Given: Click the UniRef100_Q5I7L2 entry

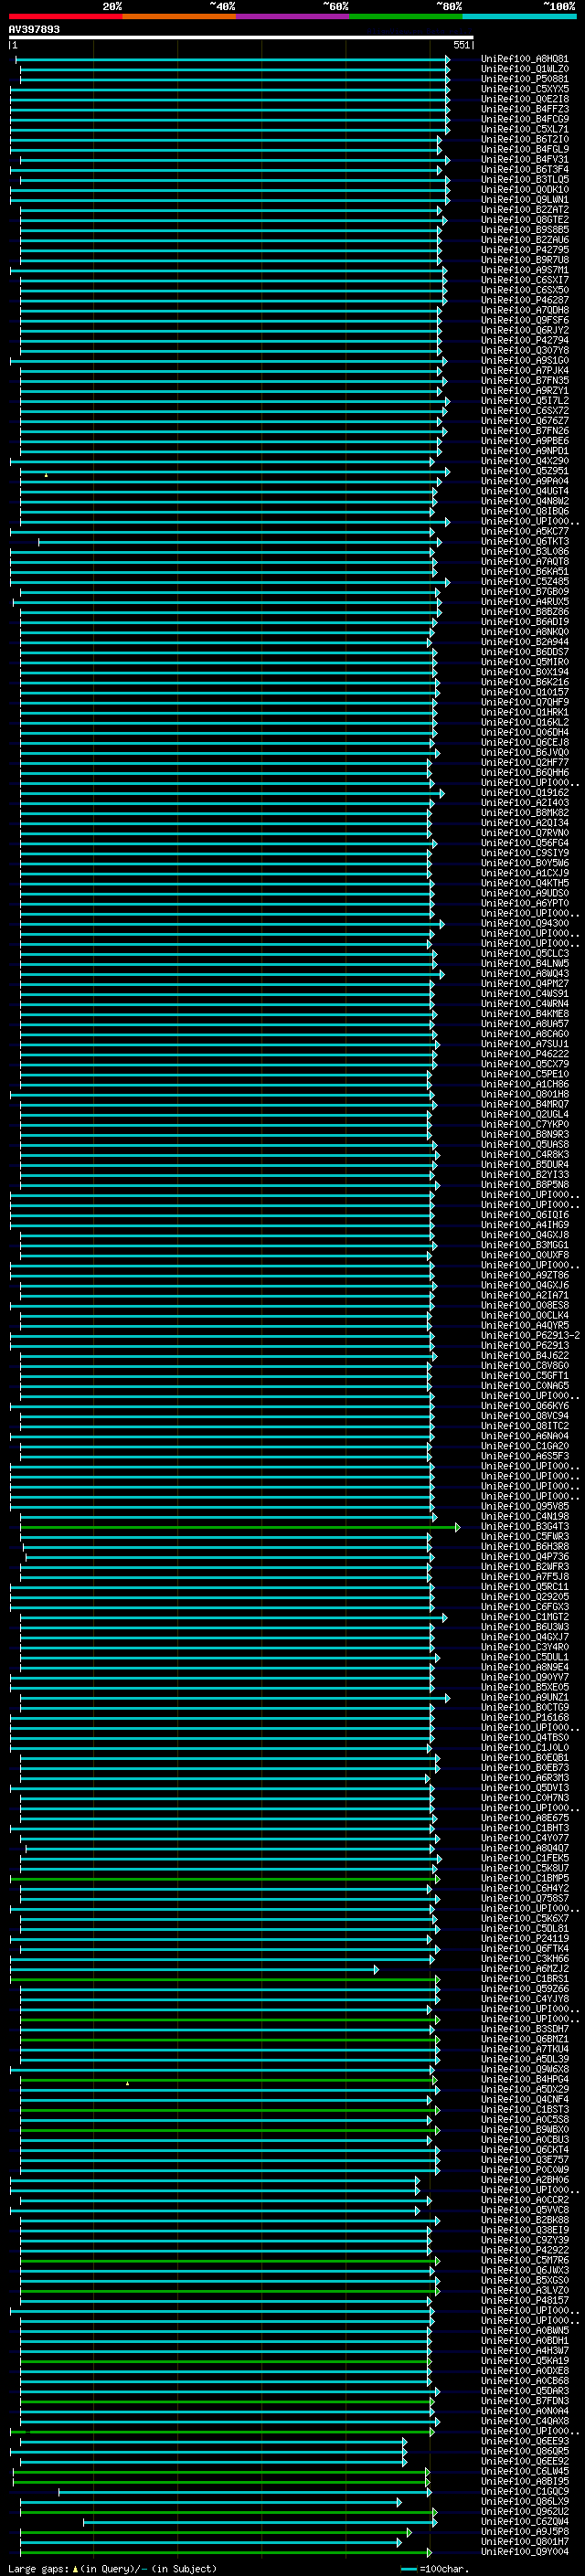Looking at the screenshot, I should (524, 400).
